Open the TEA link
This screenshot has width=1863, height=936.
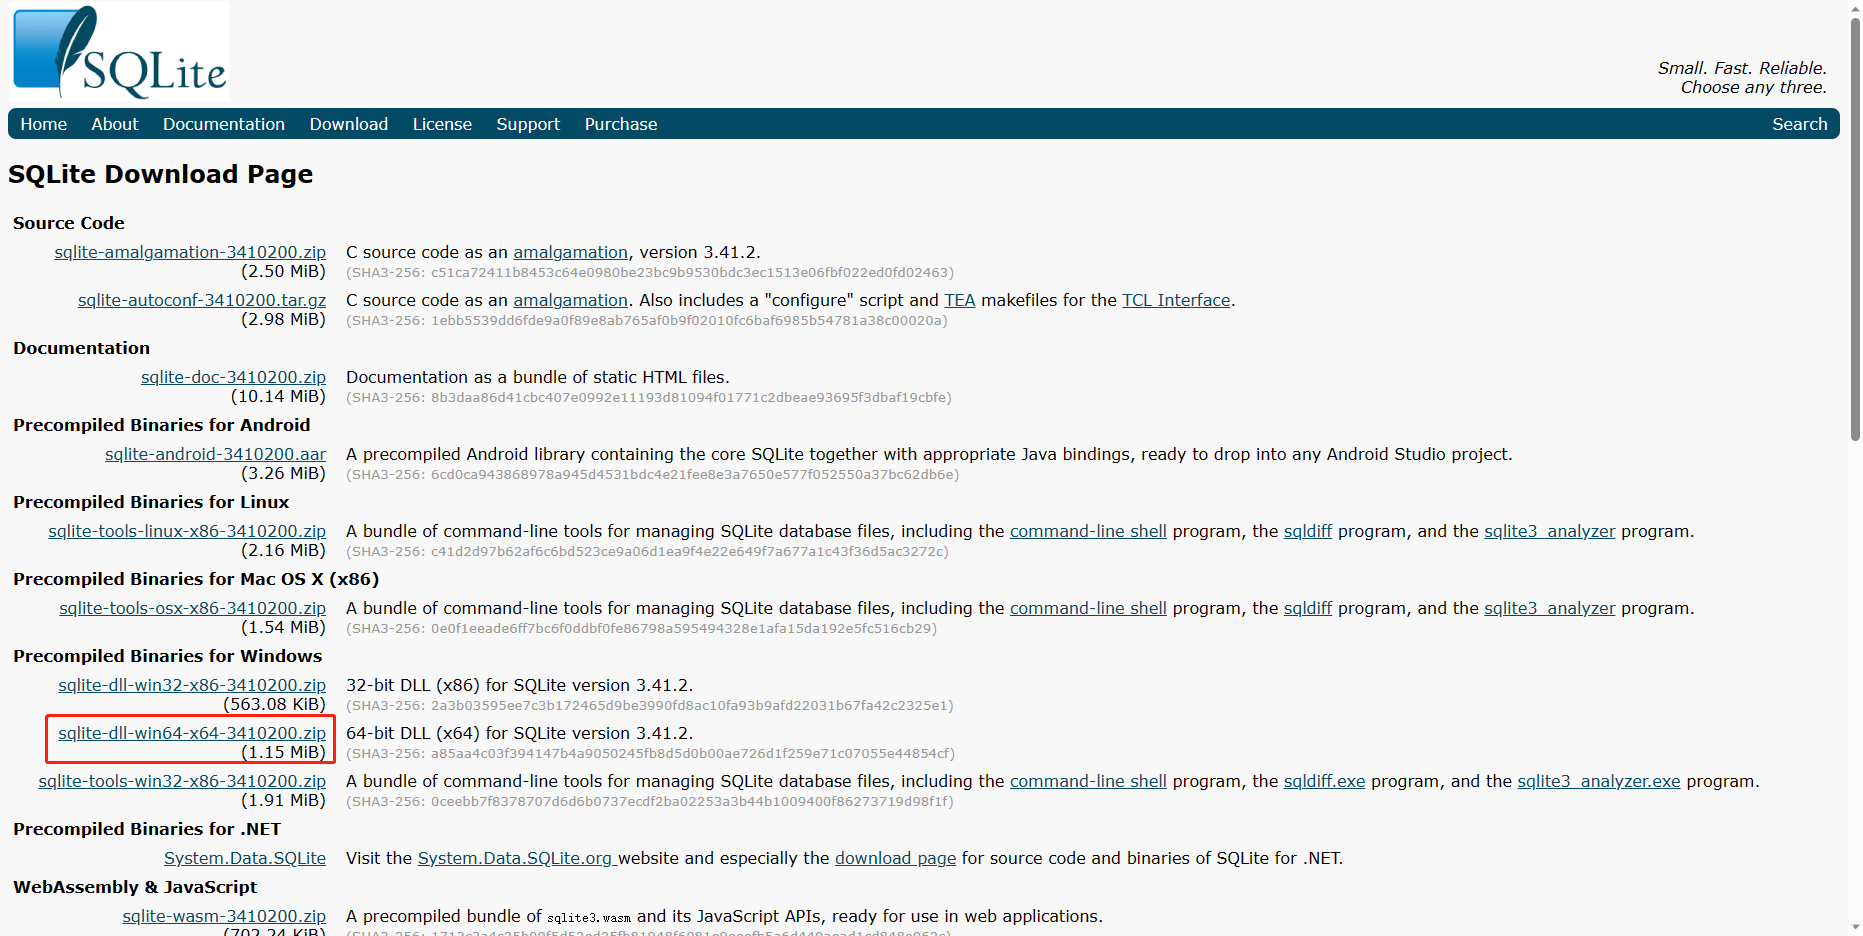coord(959,300)
